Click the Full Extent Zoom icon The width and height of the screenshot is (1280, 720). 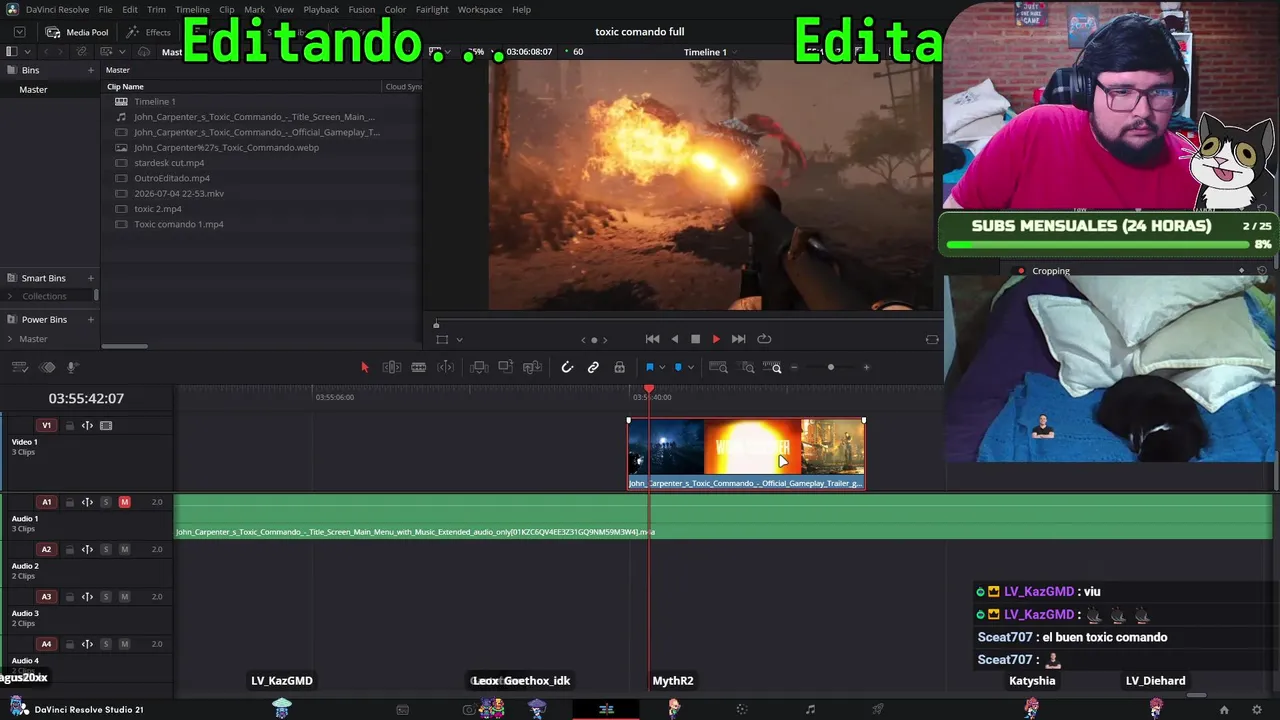[x=718, y=367]
